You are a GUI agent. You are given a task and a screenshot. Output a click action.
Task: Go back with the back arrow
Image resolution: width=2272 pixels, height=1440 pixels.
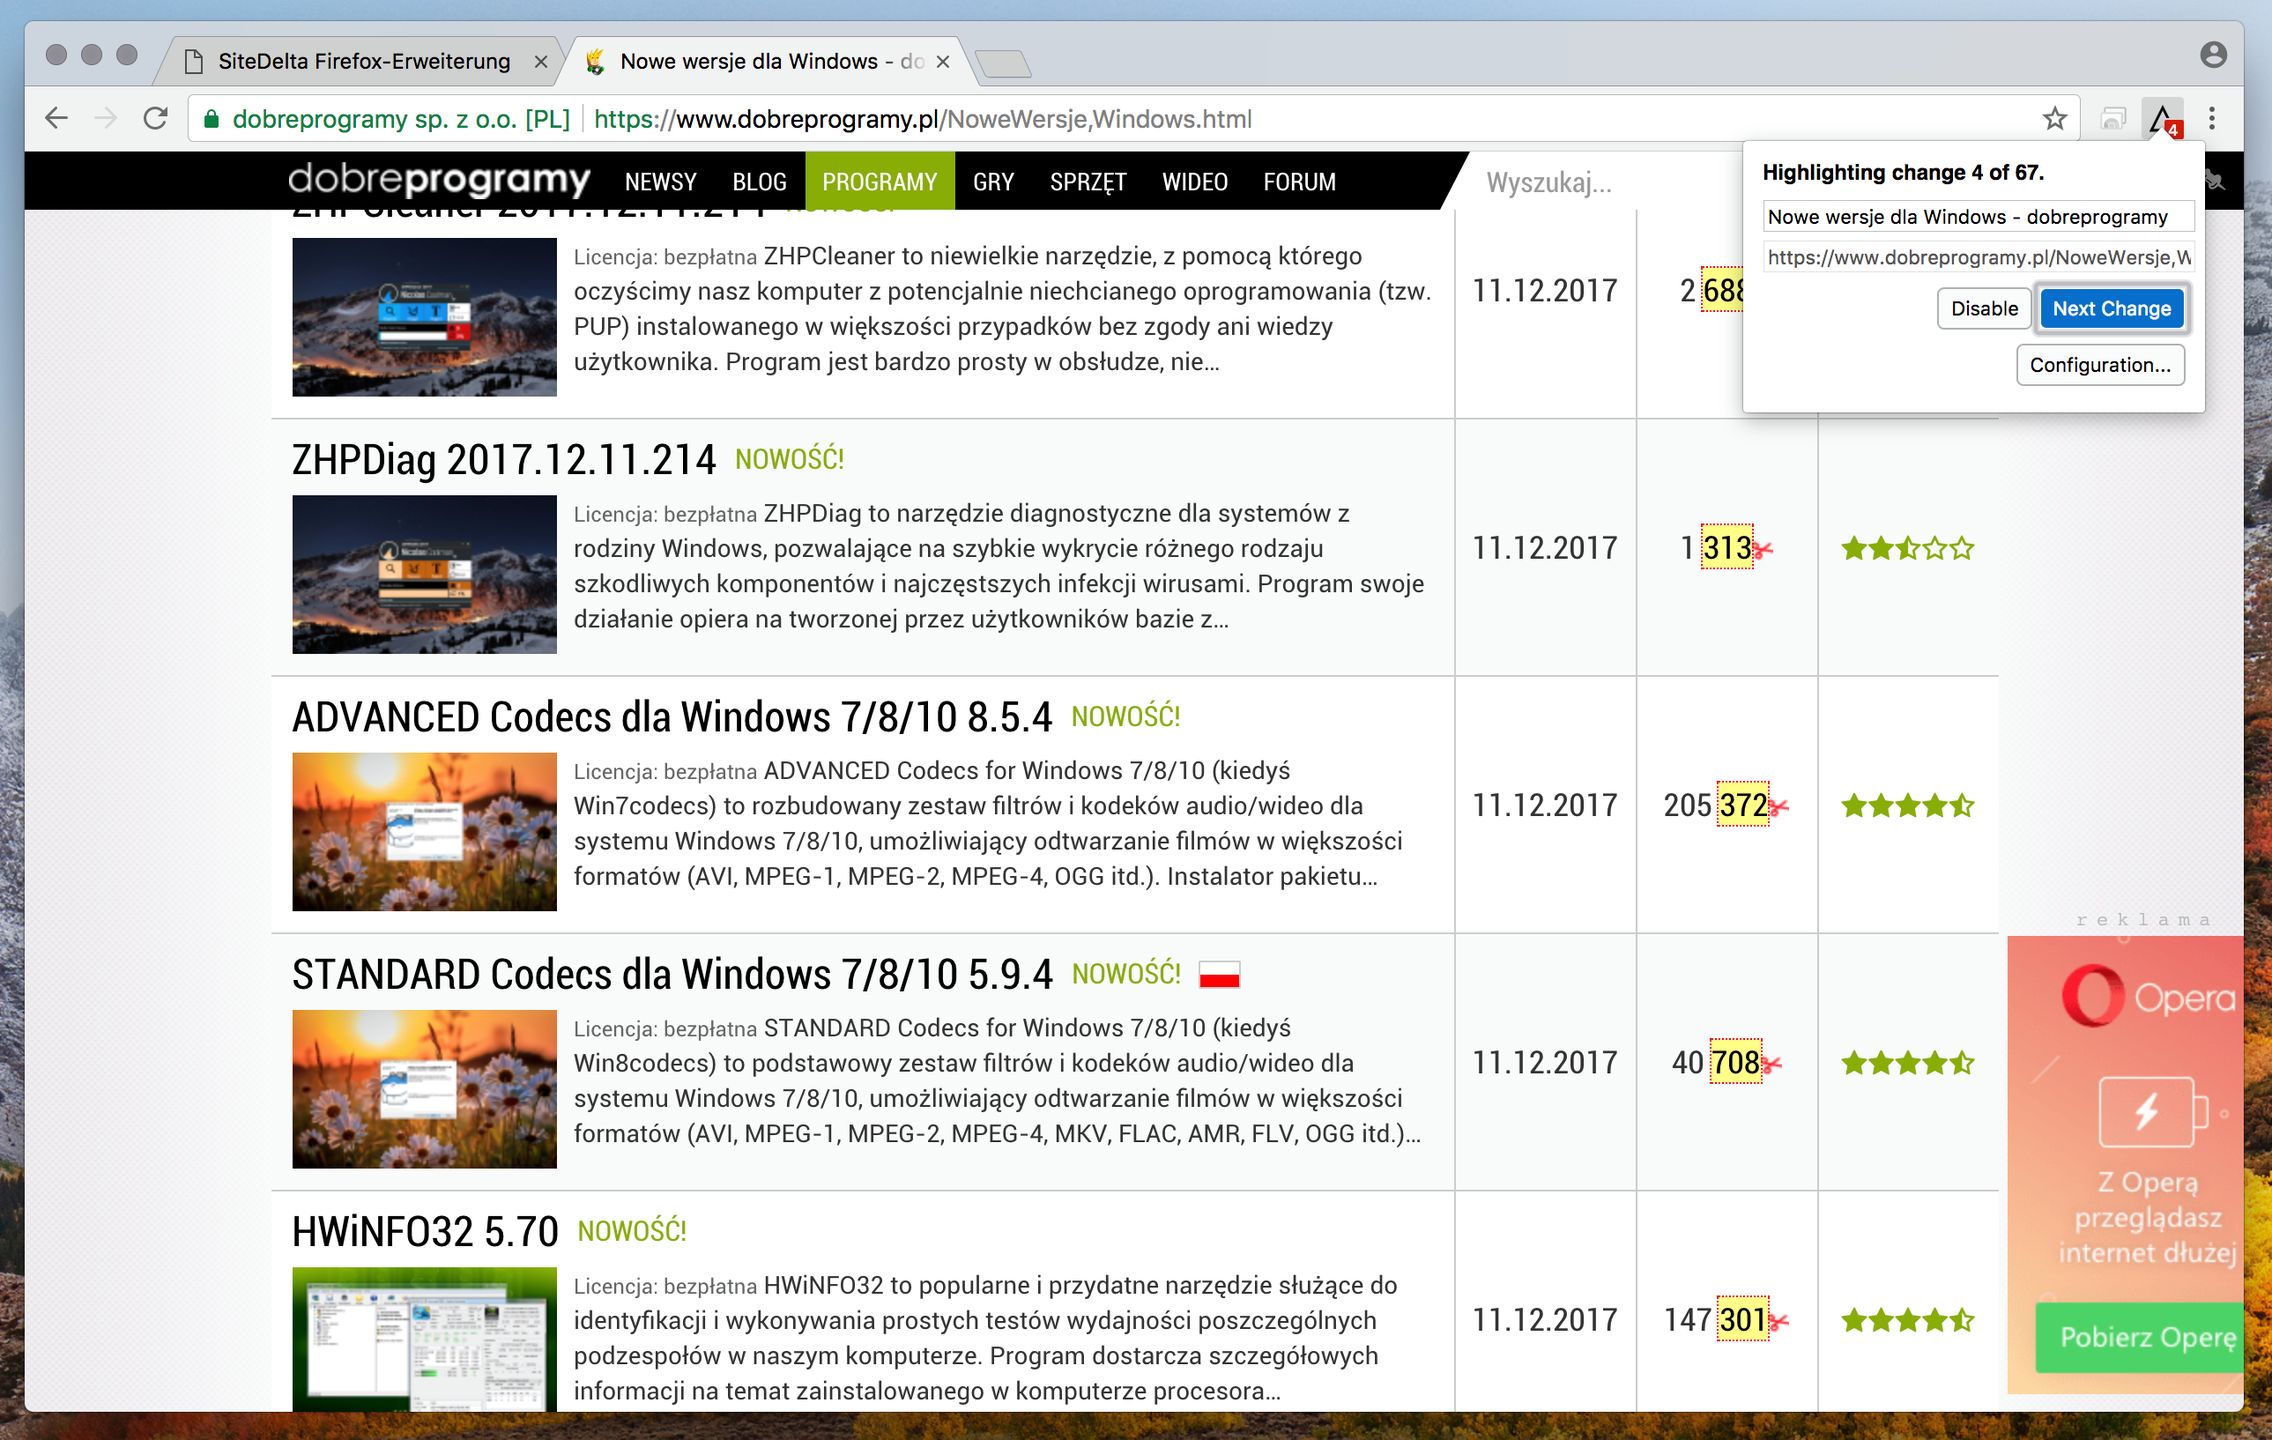point(57,119)
